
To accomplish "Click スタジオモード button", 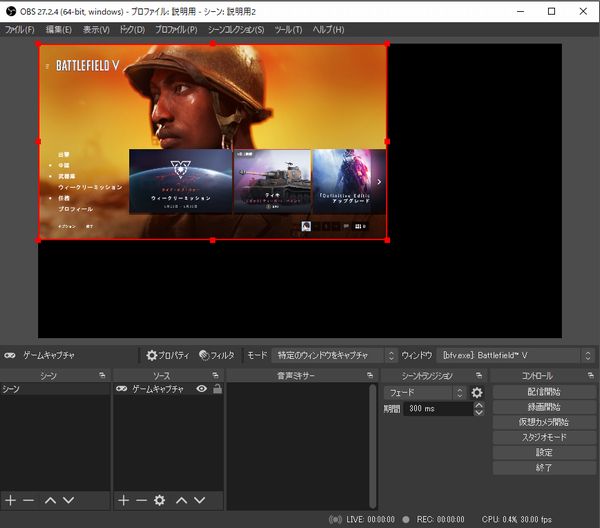I will 544,437.
